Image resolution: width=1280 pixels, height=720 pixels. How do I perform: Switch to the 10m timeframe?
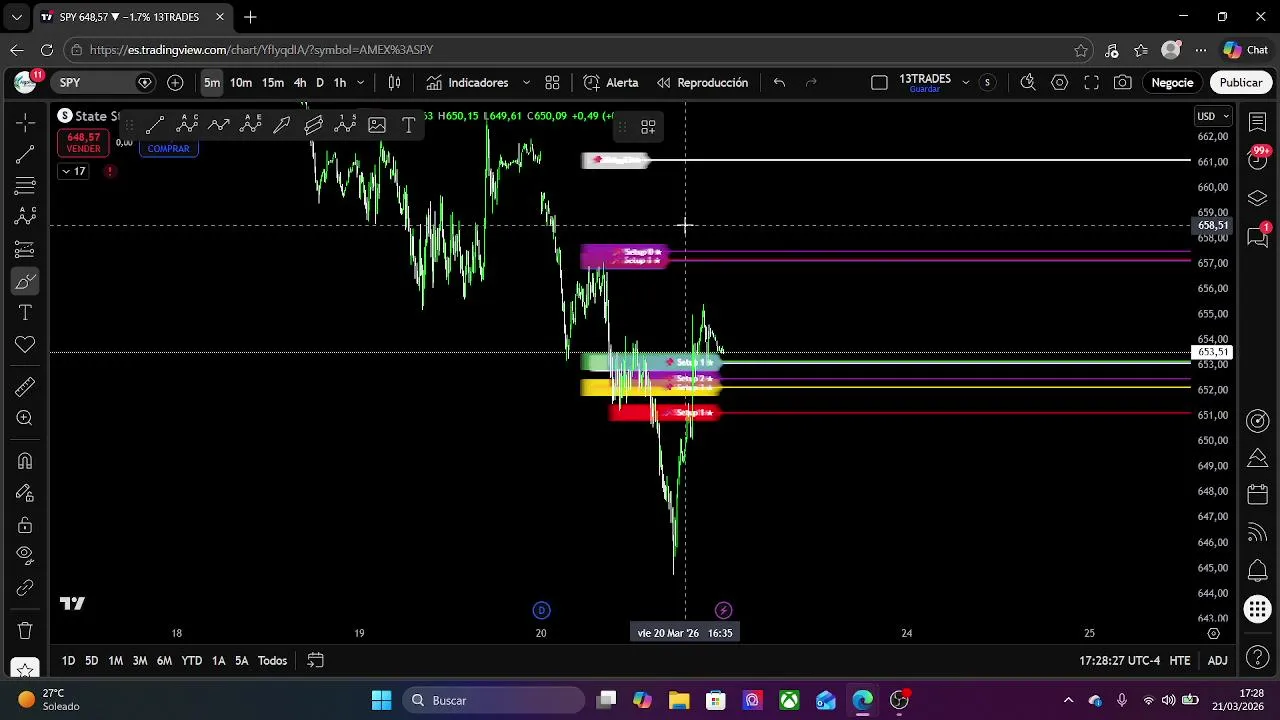point(241,83)
